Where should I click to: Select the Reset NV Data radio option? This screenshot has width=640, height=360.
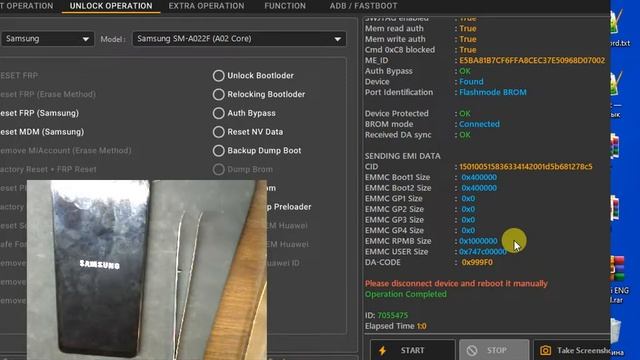click(x=218, y=132)
